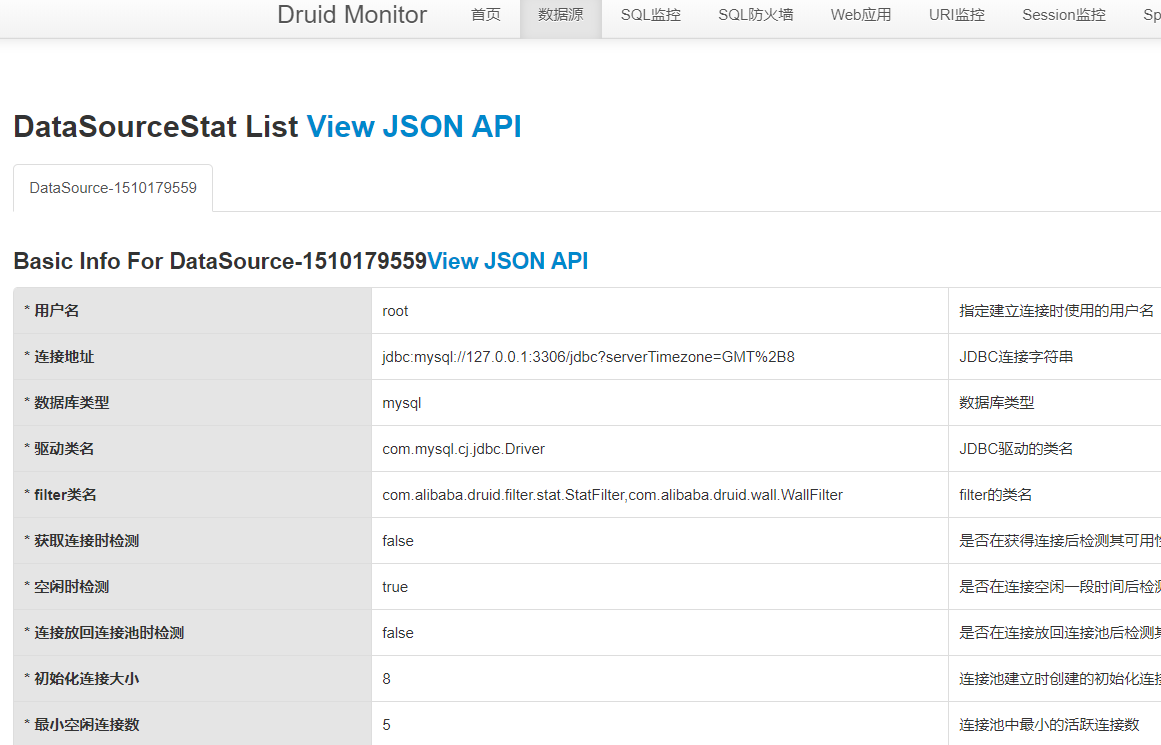Select the value 8 for 初始化连接大小
The image size is (1161, 745).
[387, 678]
